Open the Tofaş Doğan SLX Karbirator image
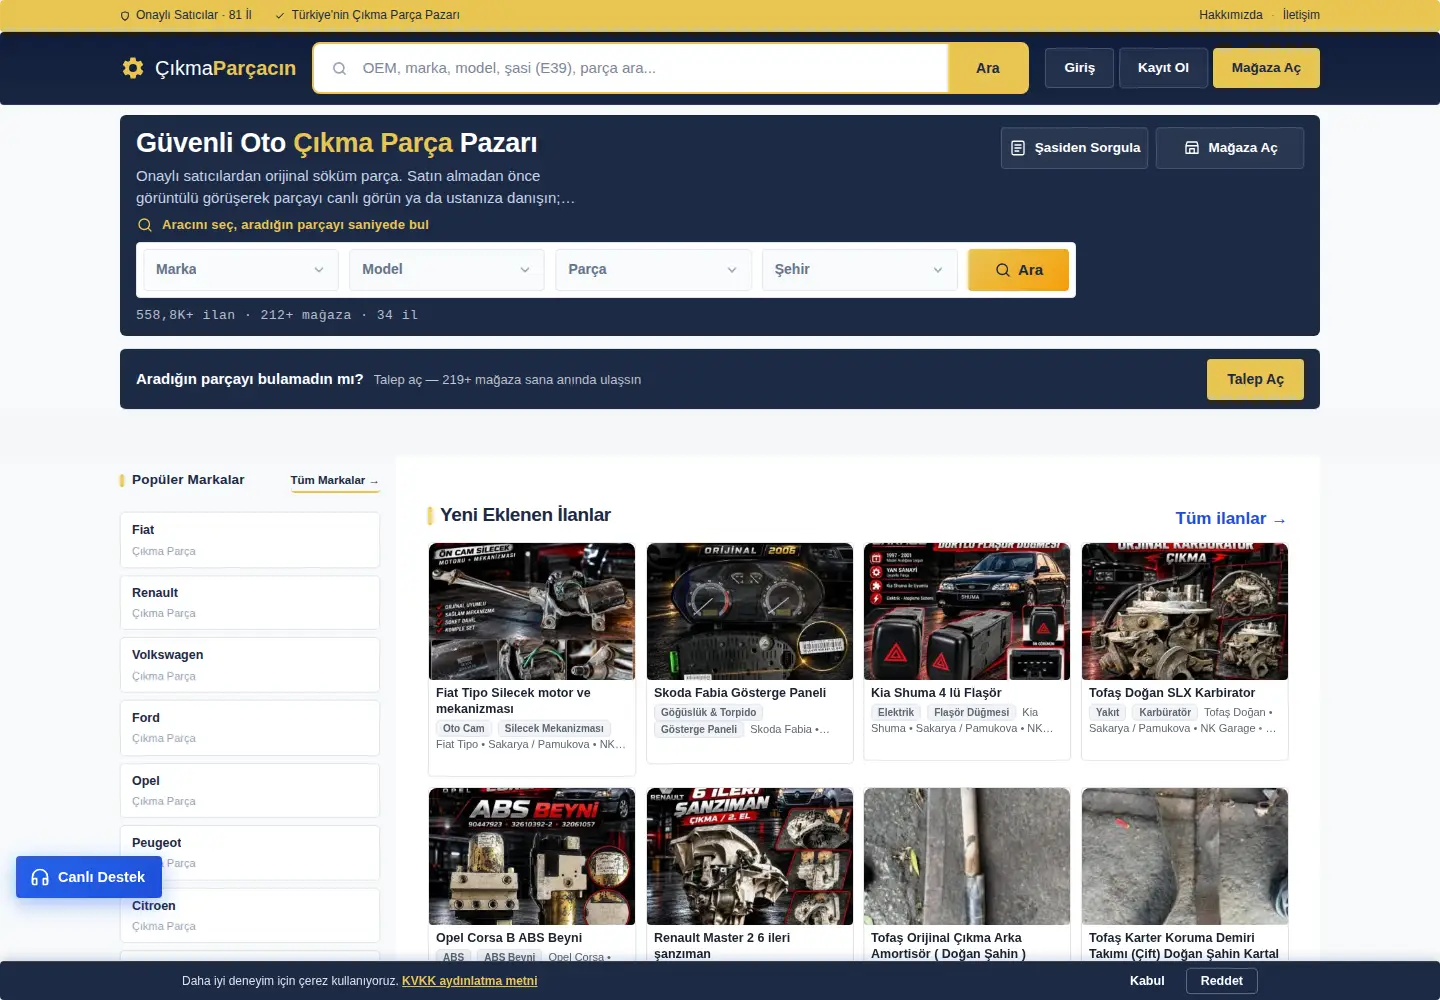The height and width of the screenshot is (1000, 1440). tap(1185, 612)
